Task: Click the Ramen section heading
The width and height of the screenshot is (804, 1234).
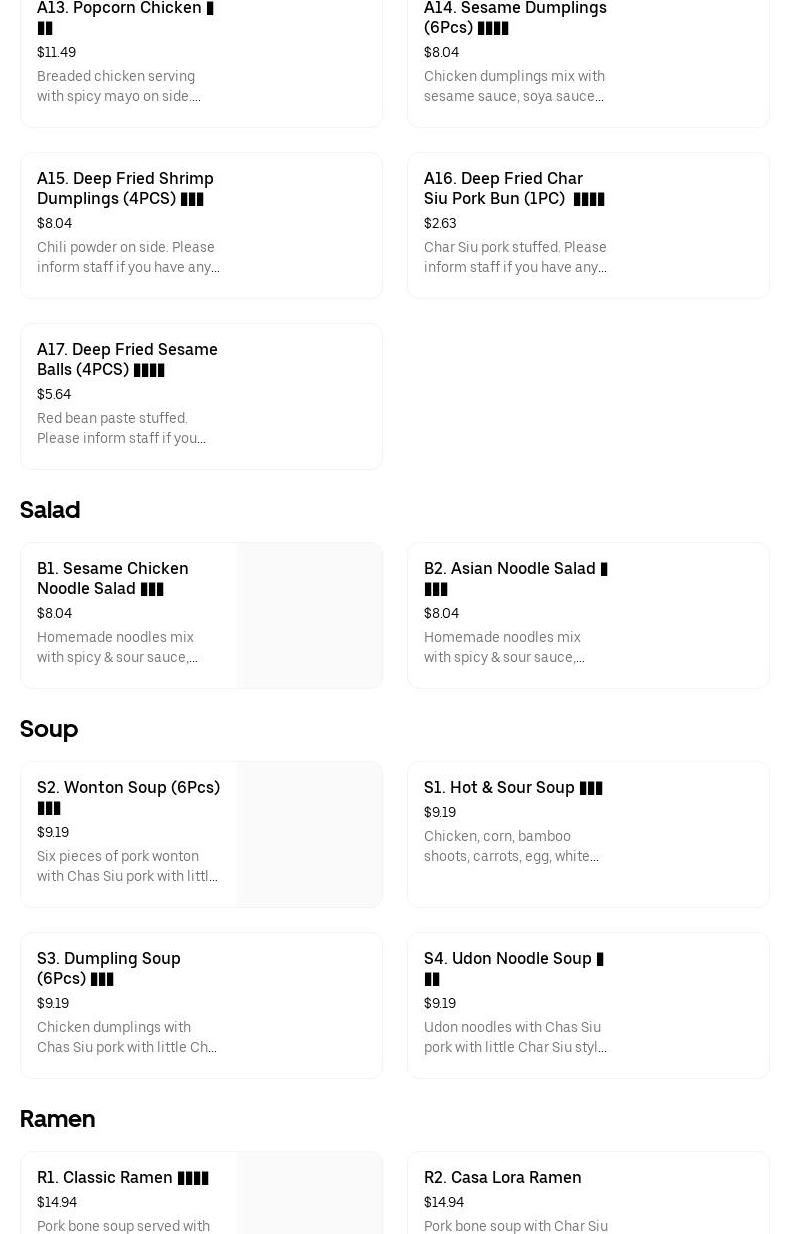Action: point(57,1119)
